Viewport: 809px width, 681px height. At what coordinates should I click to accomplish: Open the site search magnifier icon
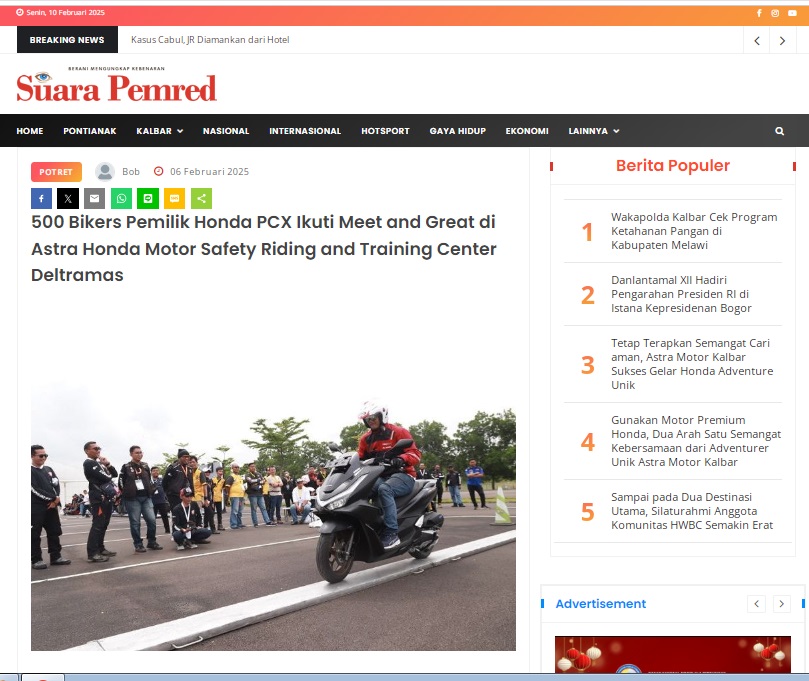click(779, 131)
